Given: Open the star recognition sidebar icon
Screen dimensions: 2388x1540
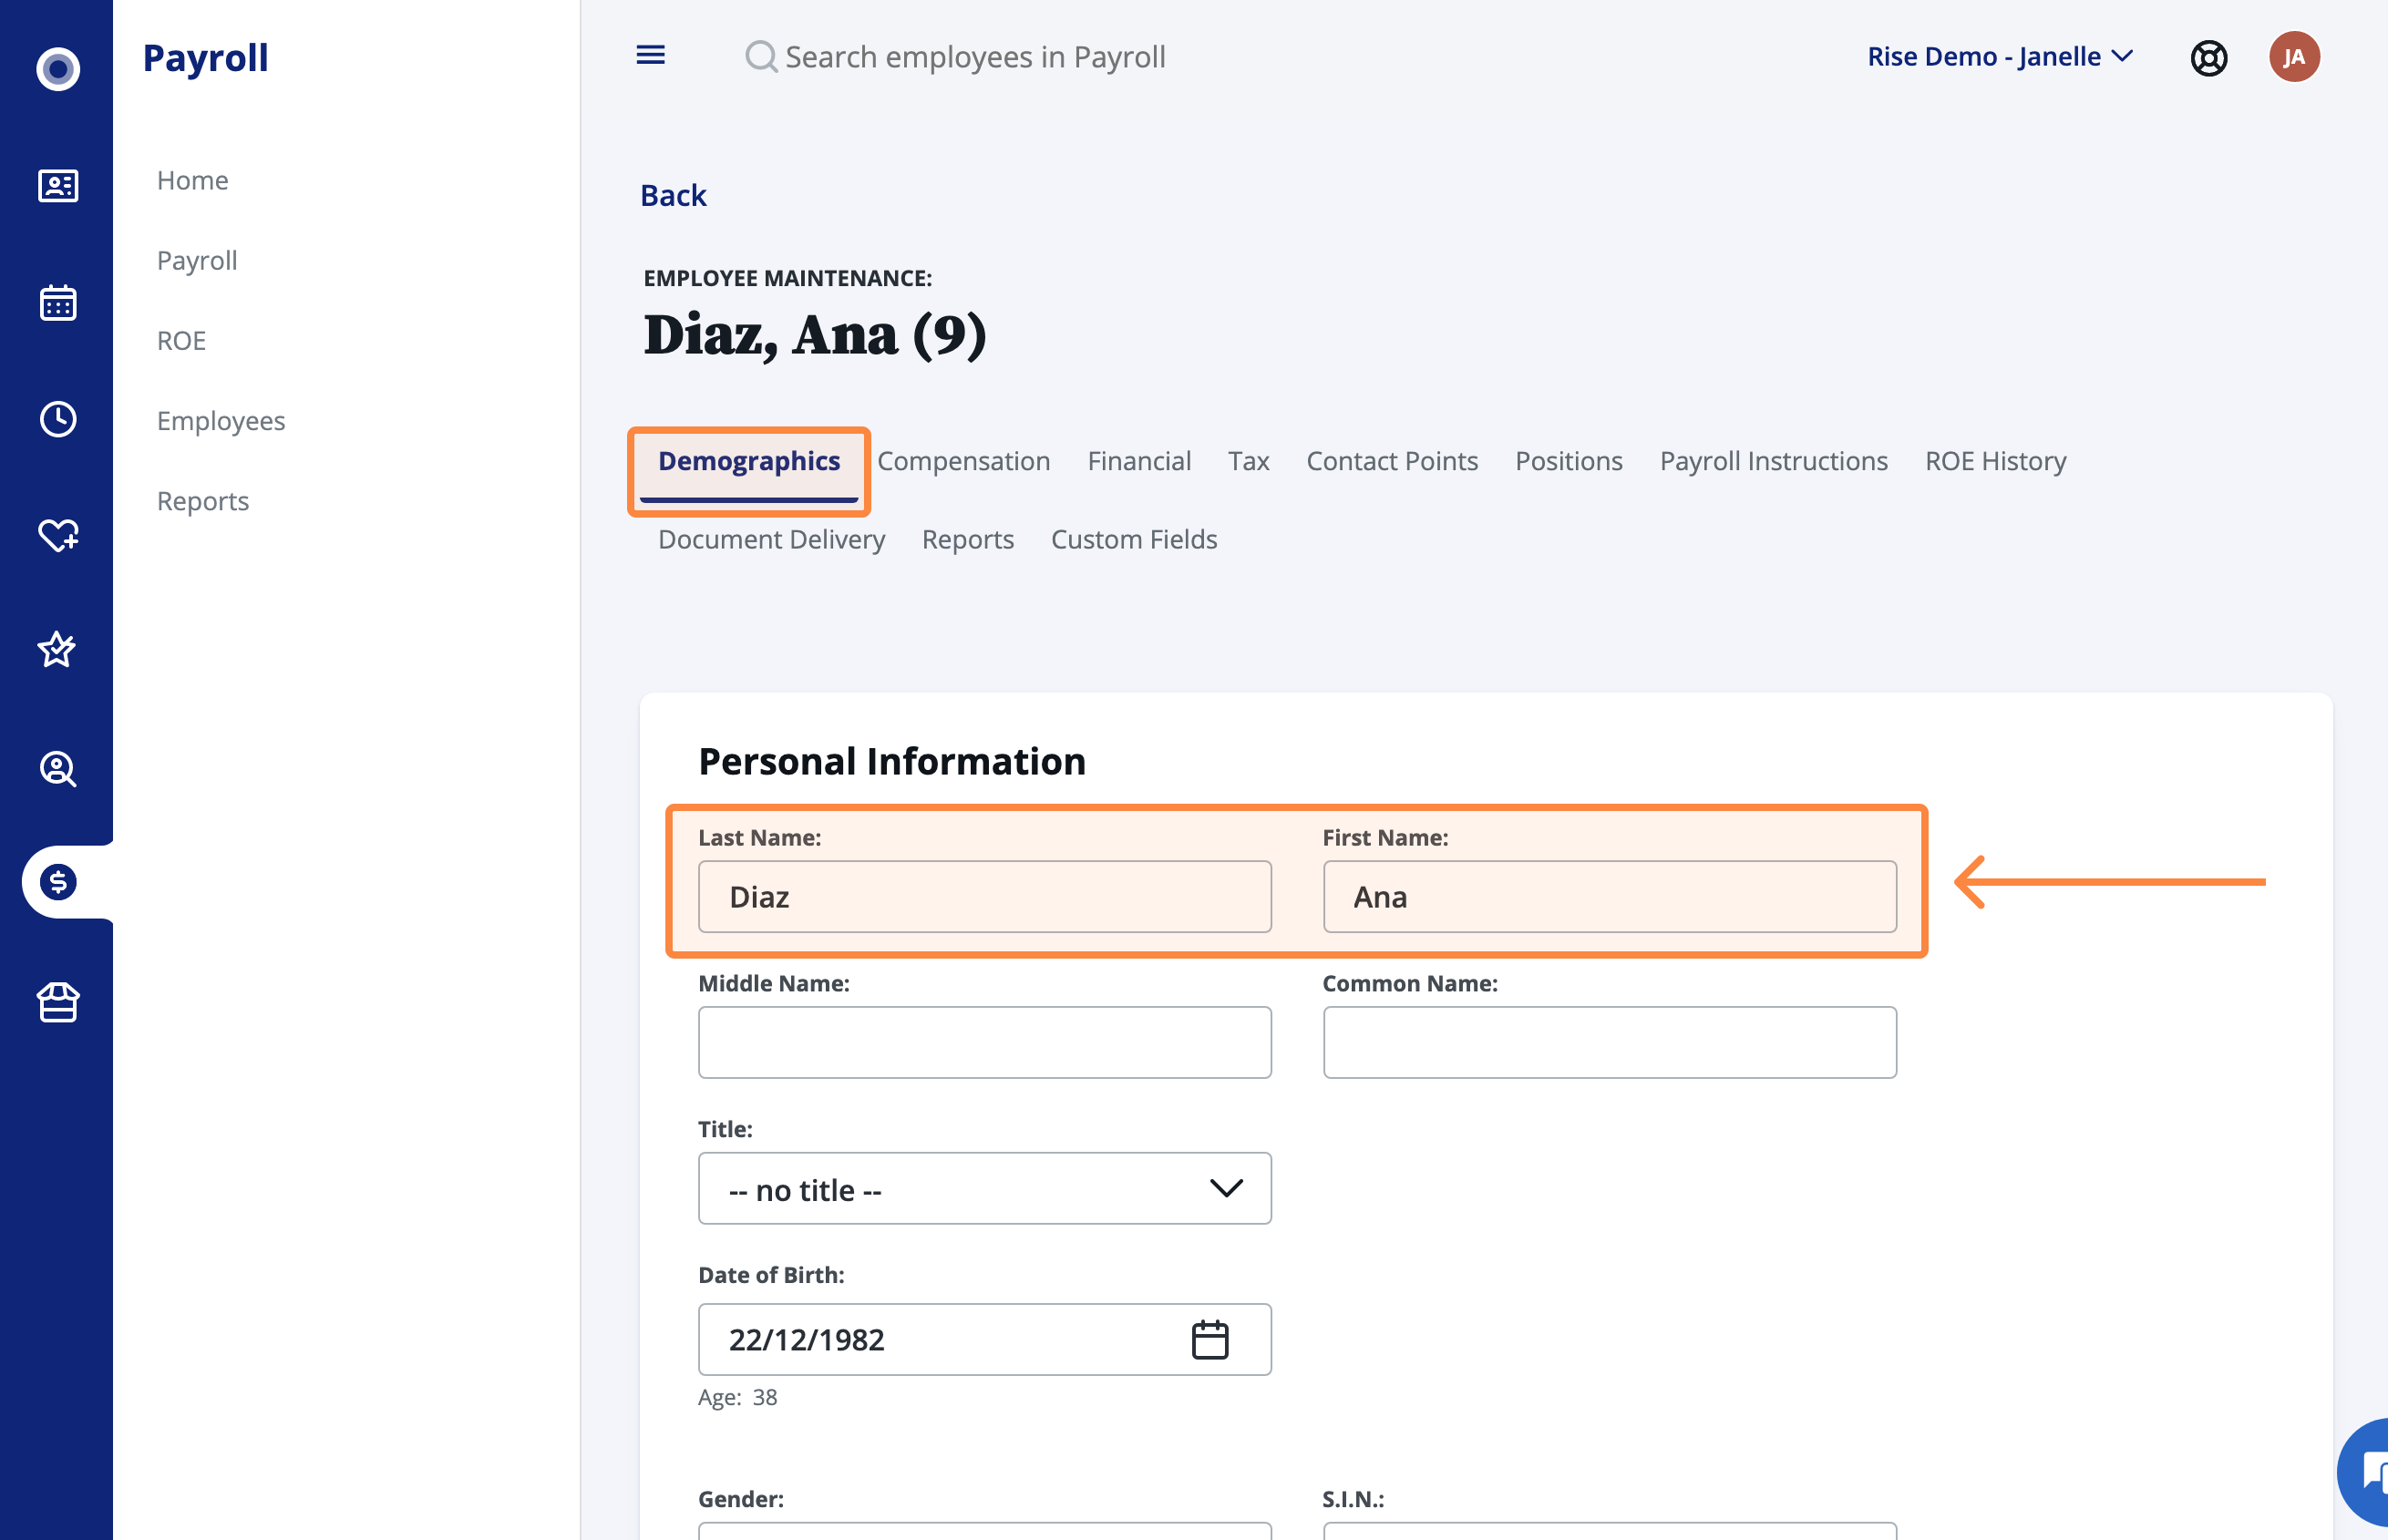Looking at the screenshot, I should click(x=57, y=650).
